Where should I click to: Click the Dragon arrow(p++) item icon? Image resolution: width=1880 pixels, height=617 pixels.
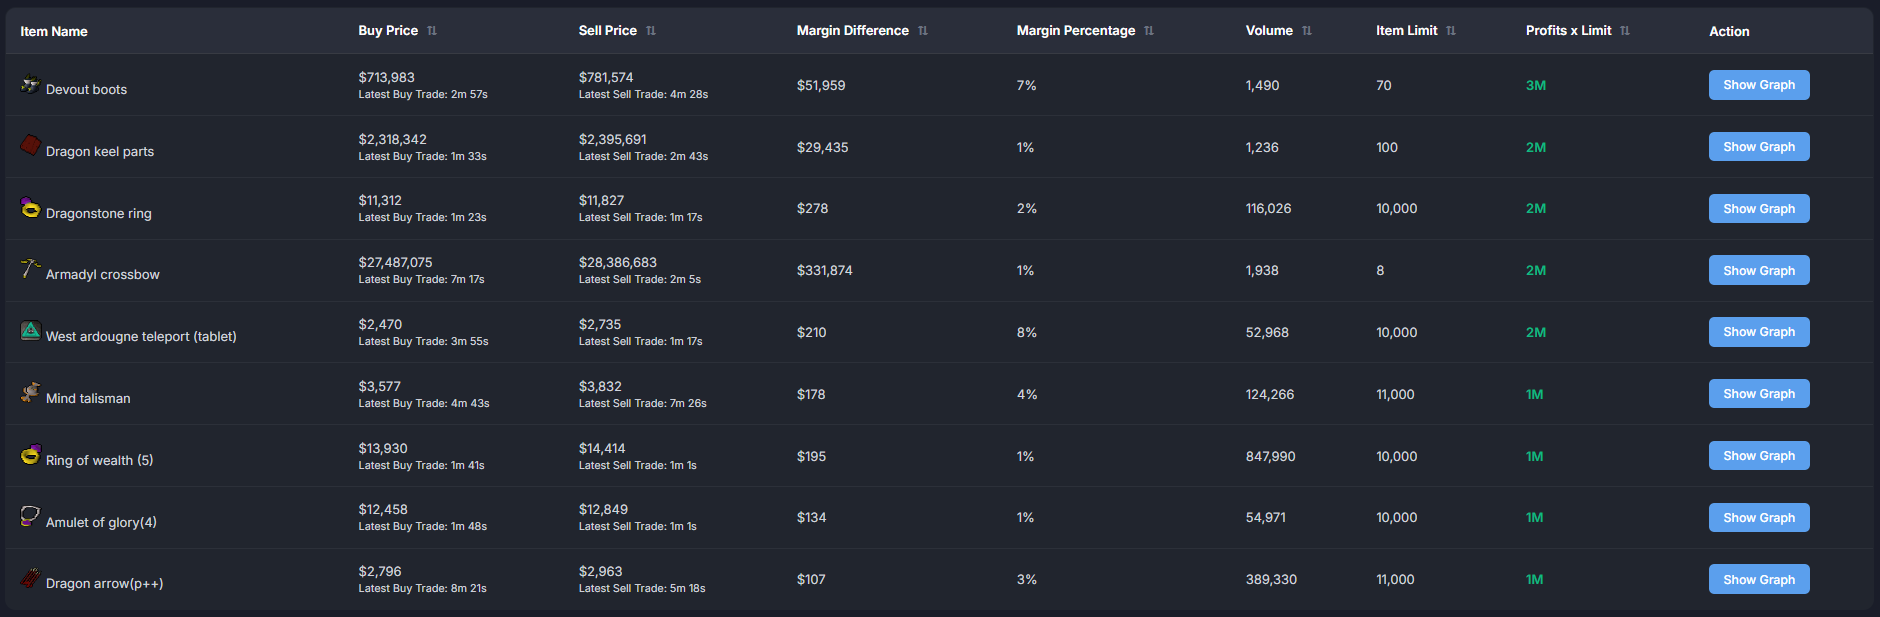click(31, 578)
